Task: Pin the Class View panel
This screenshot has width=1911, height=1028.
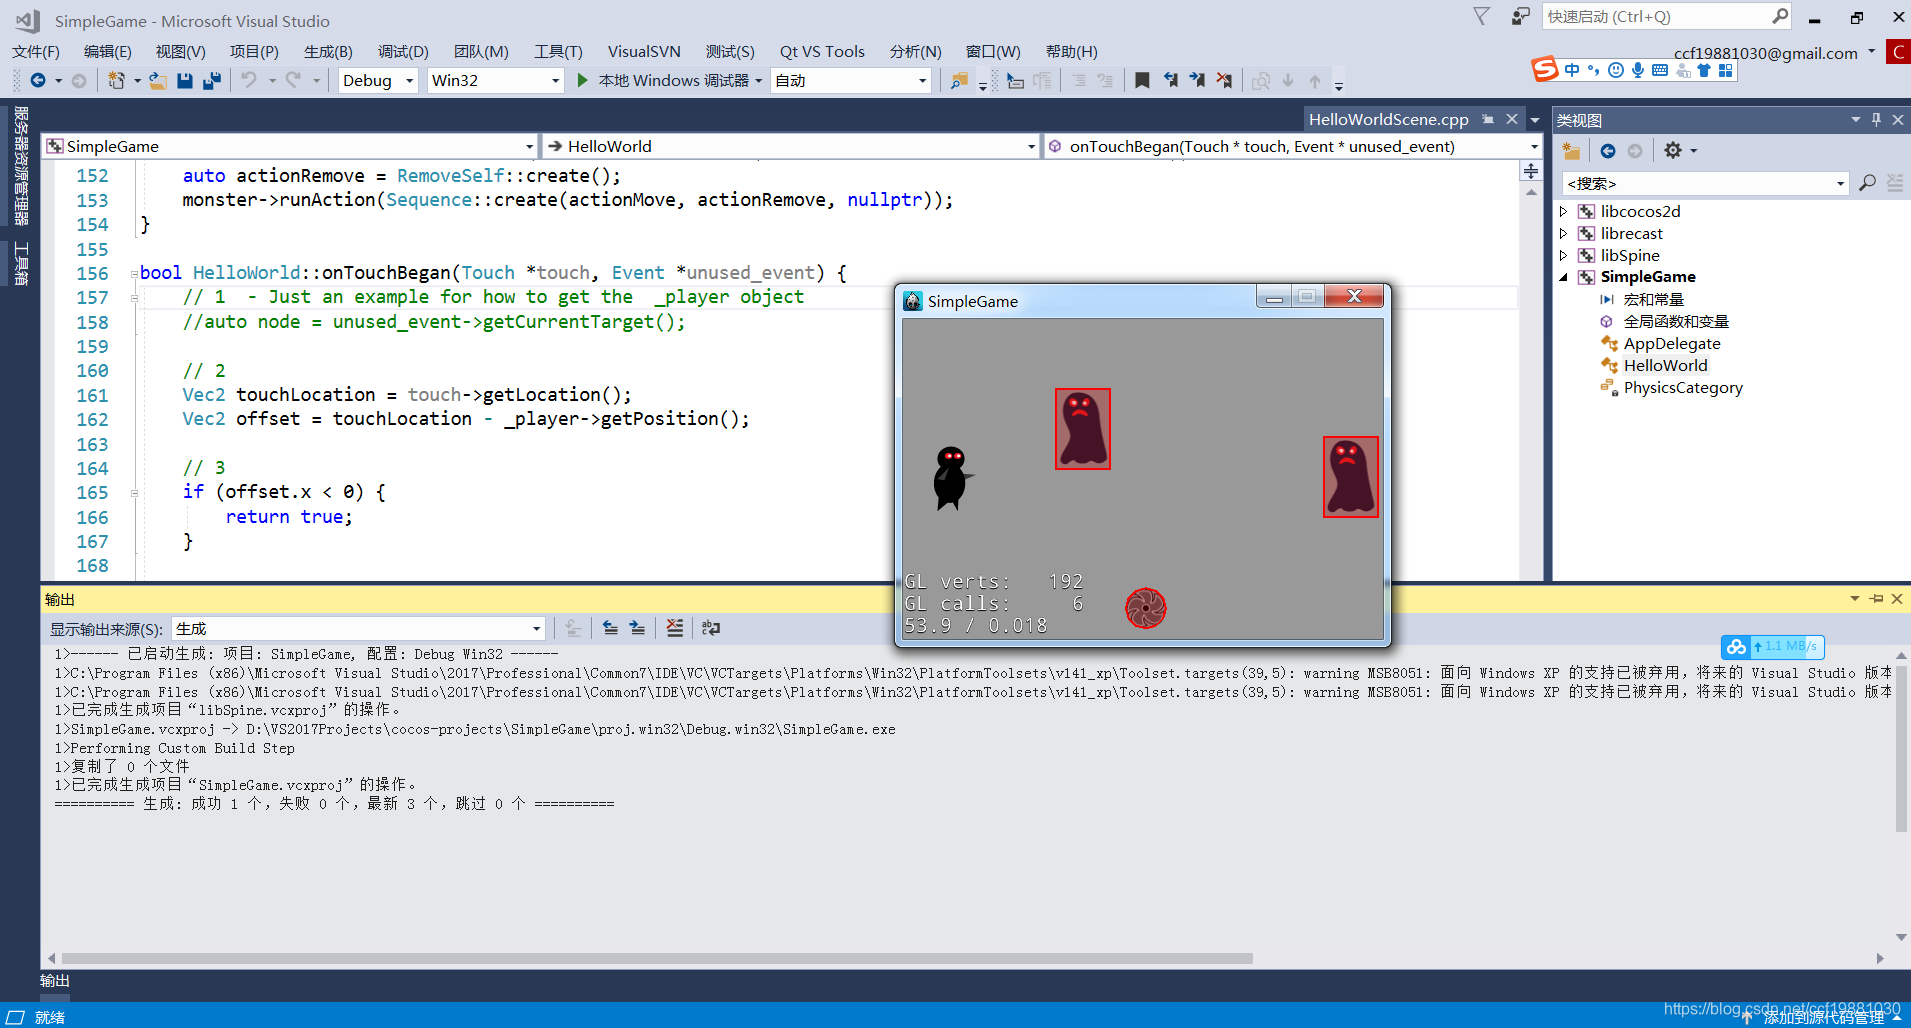Action: [1877, 120]
